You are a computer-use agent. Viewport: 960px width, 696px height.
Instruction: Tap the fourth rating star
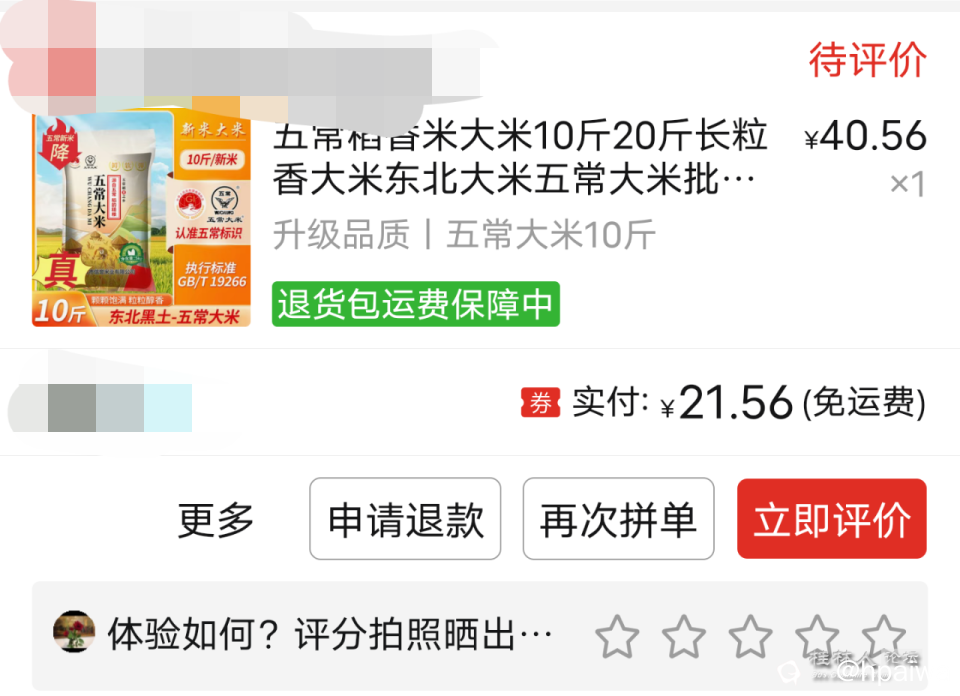(817, 636)
